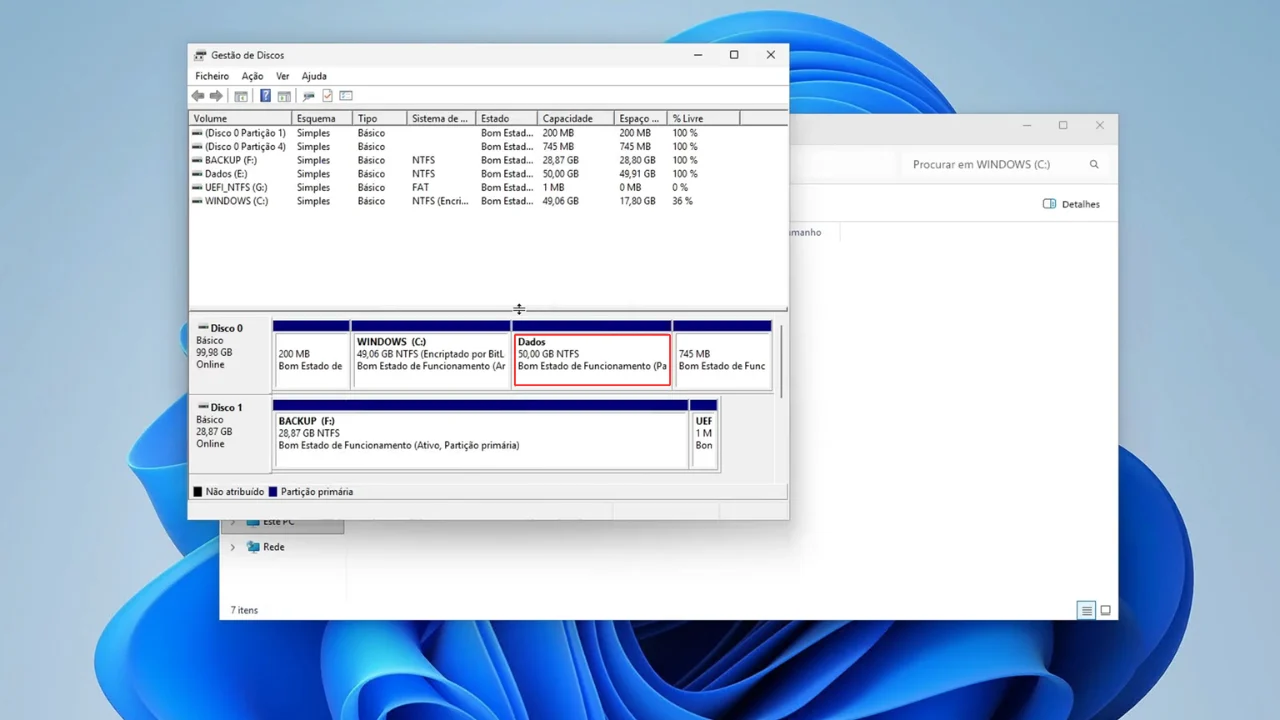Click the Gestão de Discos title bar icon
1280x720 pixels.
(200, 55)
